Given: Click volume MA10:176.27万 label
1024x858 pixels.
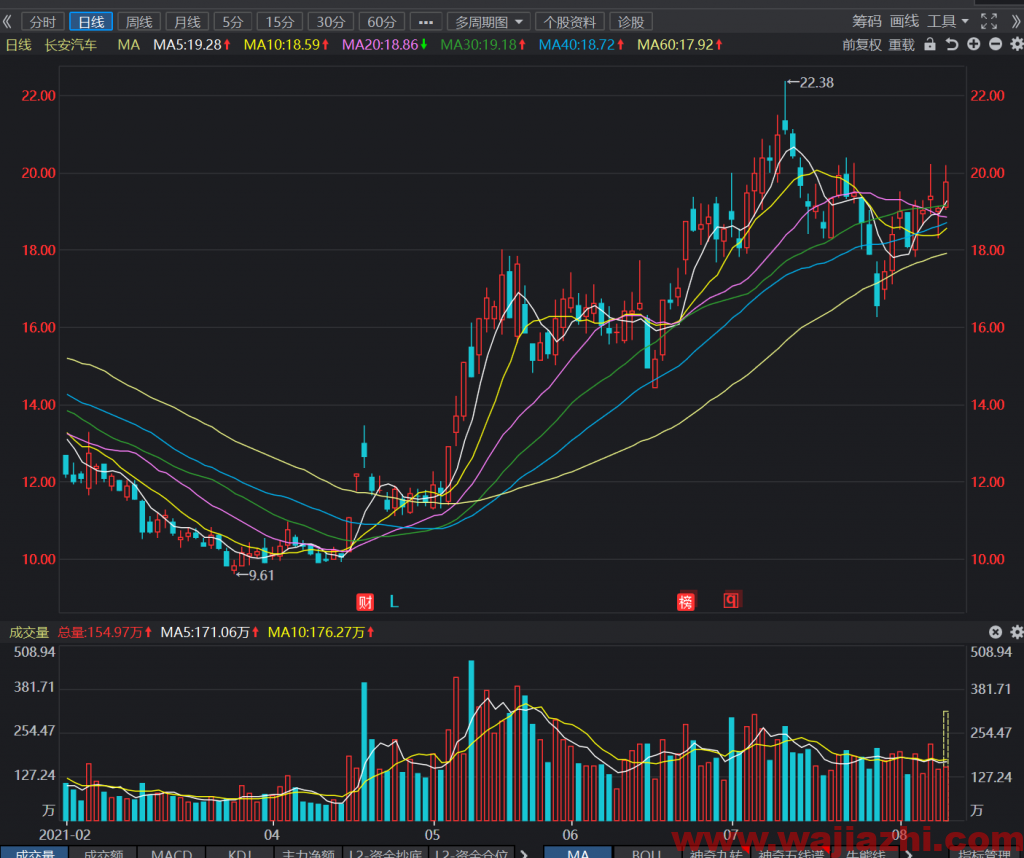Looking at the screenshot, I should point(321,632).
